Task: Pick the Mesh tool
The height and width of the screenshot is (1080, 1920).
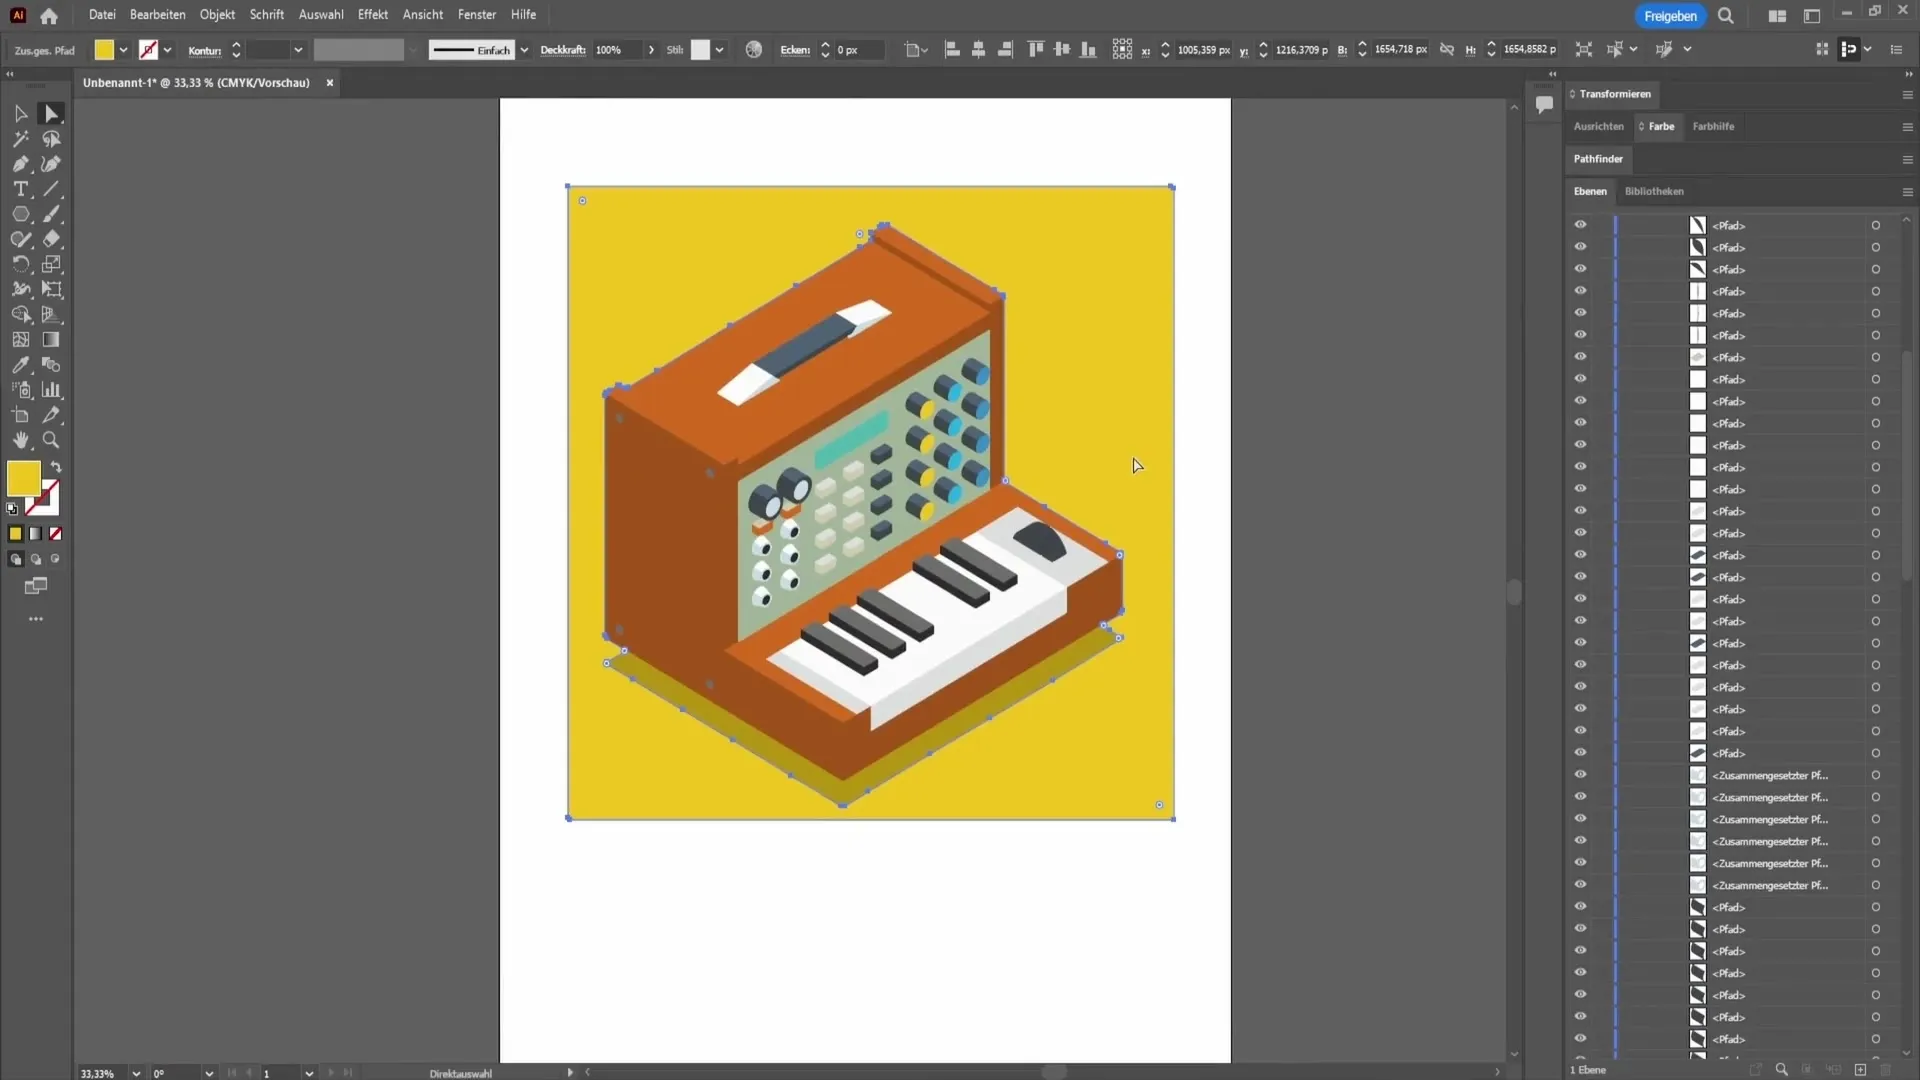Action: click(21, 340)
